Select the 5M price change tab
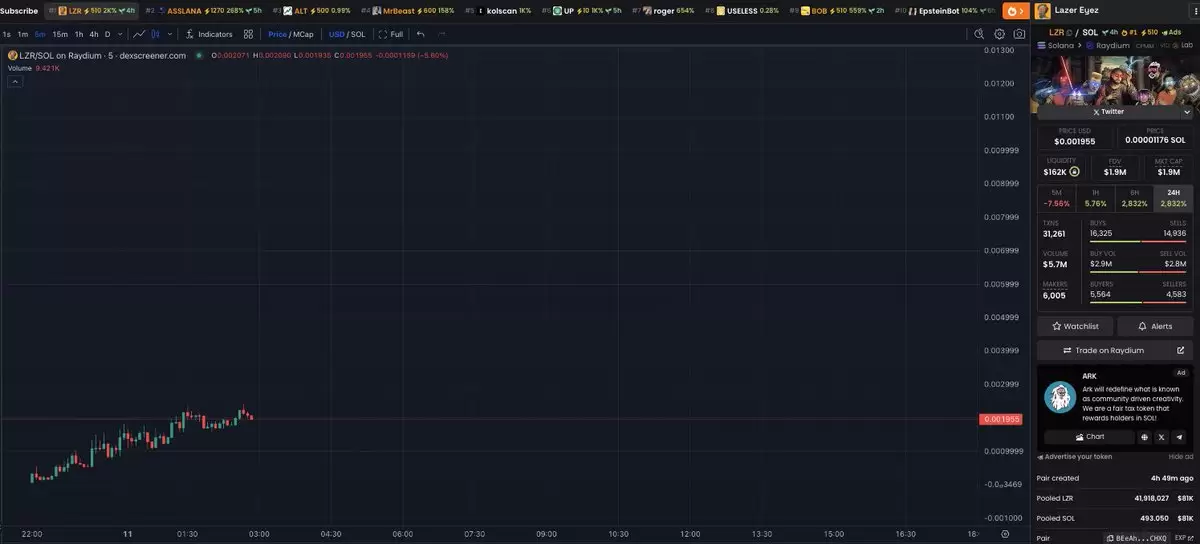Viewport: 1200px width, 544px height. click(1057, 197)
